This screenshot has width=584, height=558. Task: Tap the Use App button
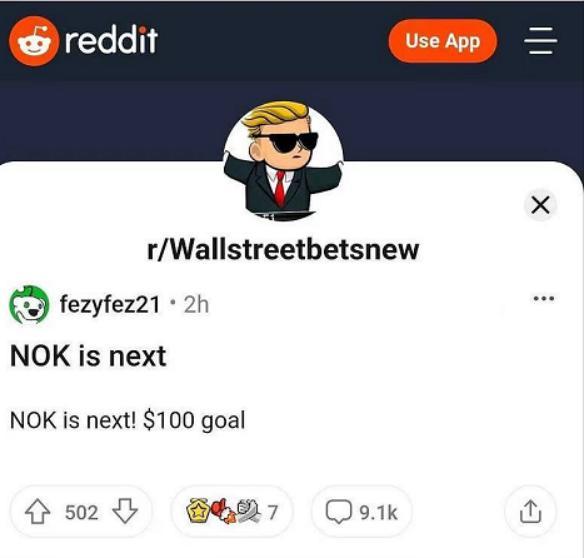tap(442, 41)
